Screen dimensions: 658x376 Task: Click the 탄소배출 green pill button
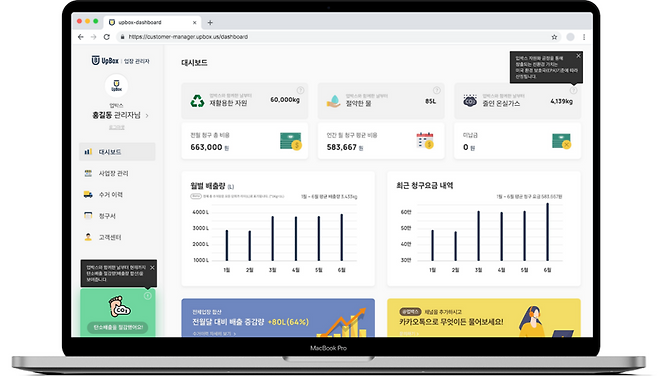(118, 327)
